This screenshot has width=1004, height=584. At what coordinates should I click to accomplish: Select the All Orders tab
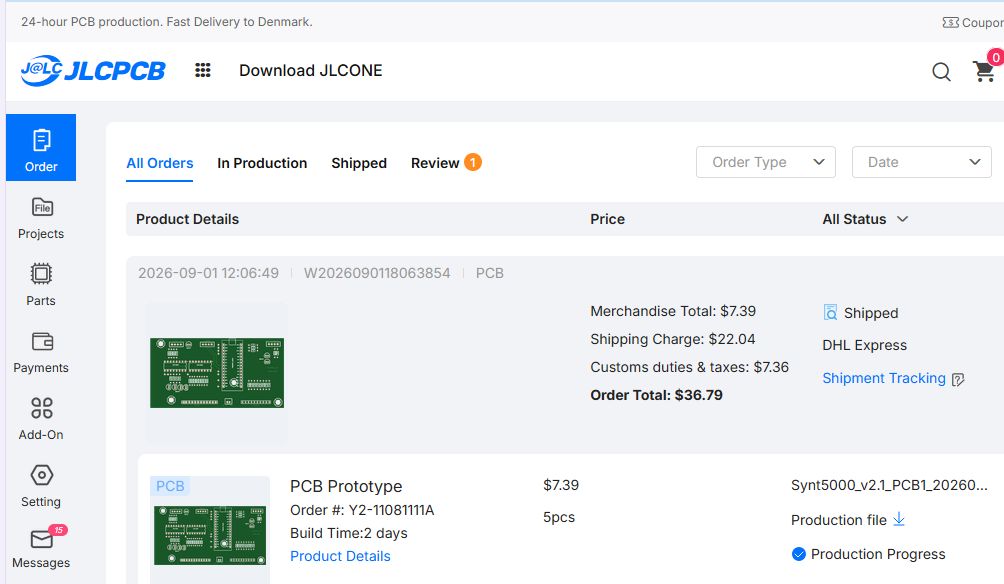[x=159, y=163]
